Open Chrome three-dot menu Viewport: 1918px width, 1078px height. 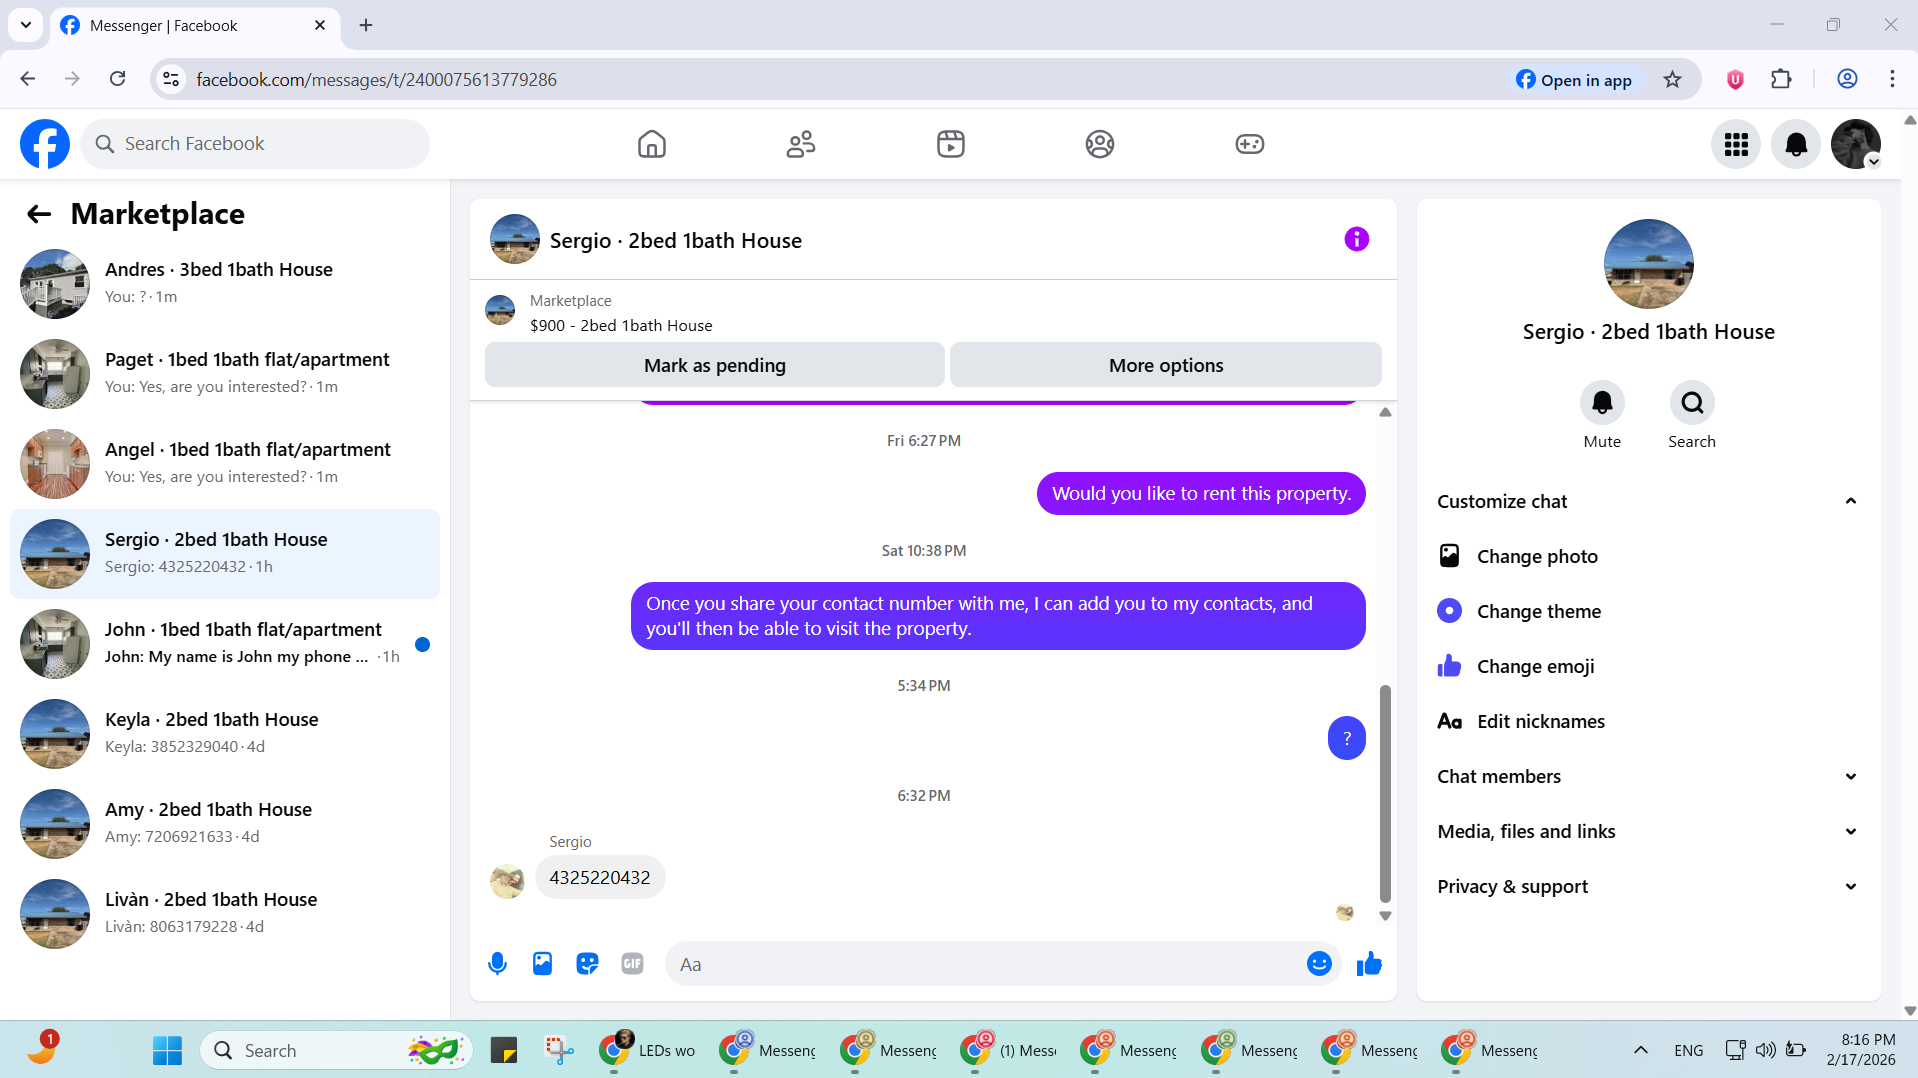point(1892,79)
